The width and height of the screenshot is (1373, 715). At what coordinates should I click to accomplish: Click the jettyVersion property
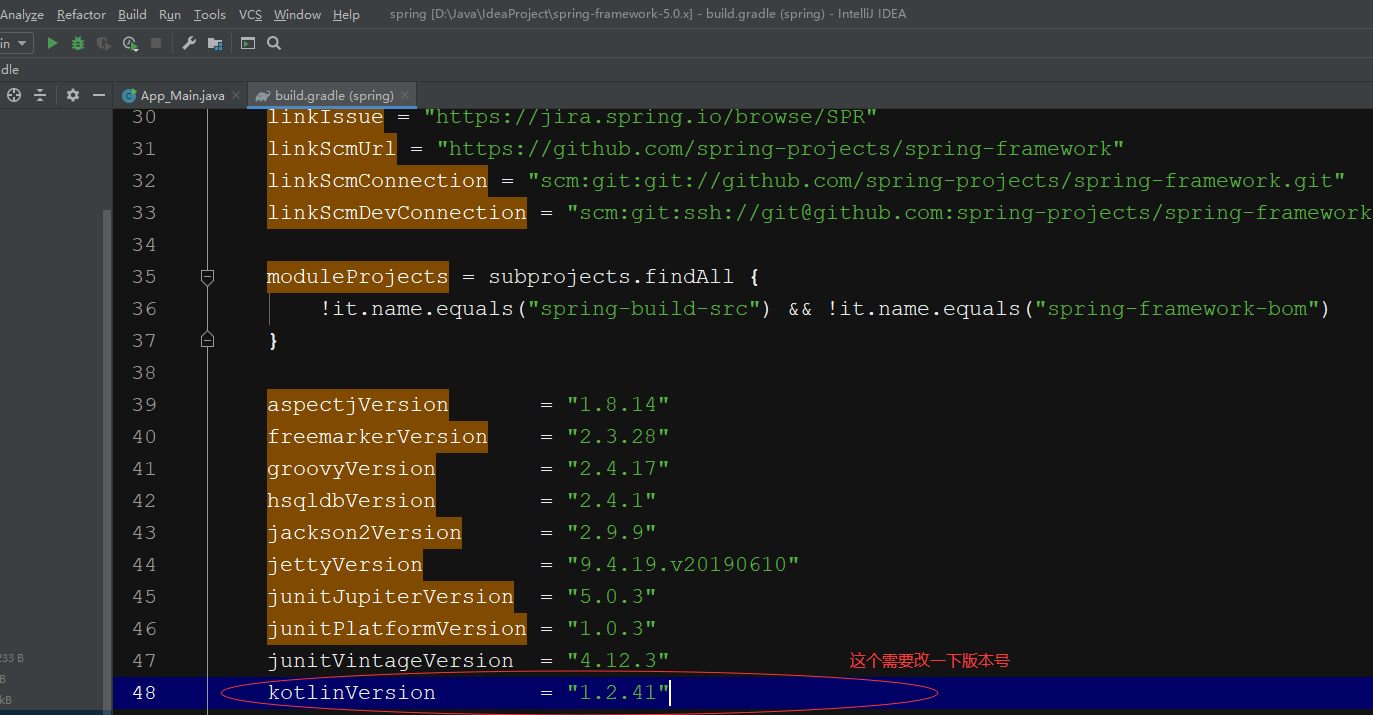tap(345, 564)
